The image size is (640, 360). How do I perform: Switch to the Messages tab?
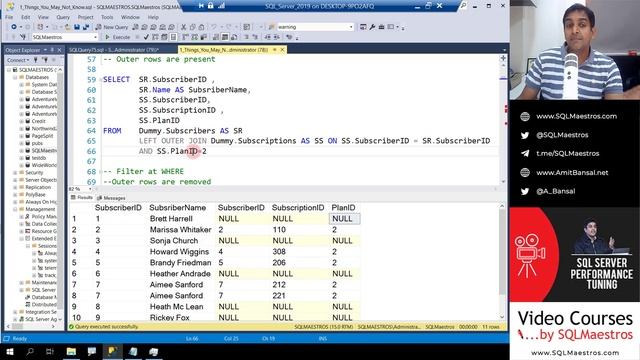111,198
